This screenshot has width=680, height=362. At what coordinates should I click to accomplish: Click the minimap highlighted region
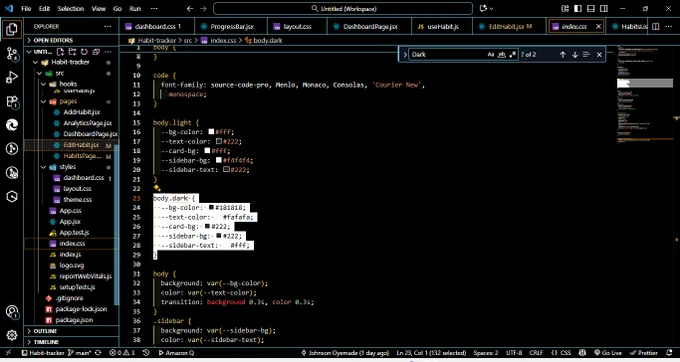(x=645, y=83)
